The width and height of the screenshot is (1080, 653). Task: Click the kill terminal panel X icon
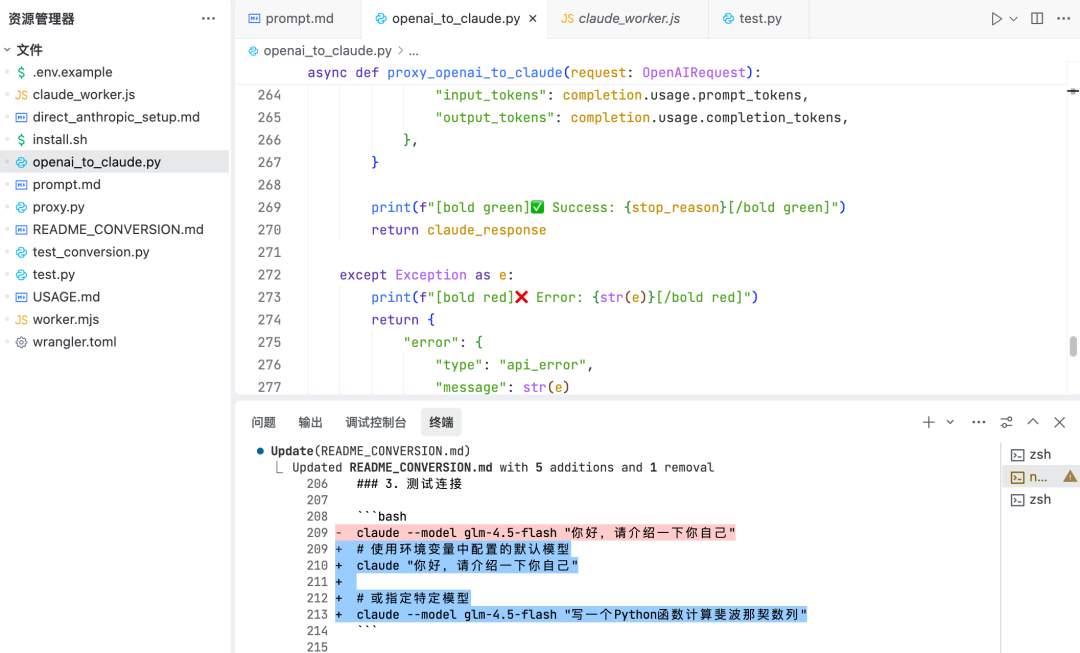(1059, 422)
